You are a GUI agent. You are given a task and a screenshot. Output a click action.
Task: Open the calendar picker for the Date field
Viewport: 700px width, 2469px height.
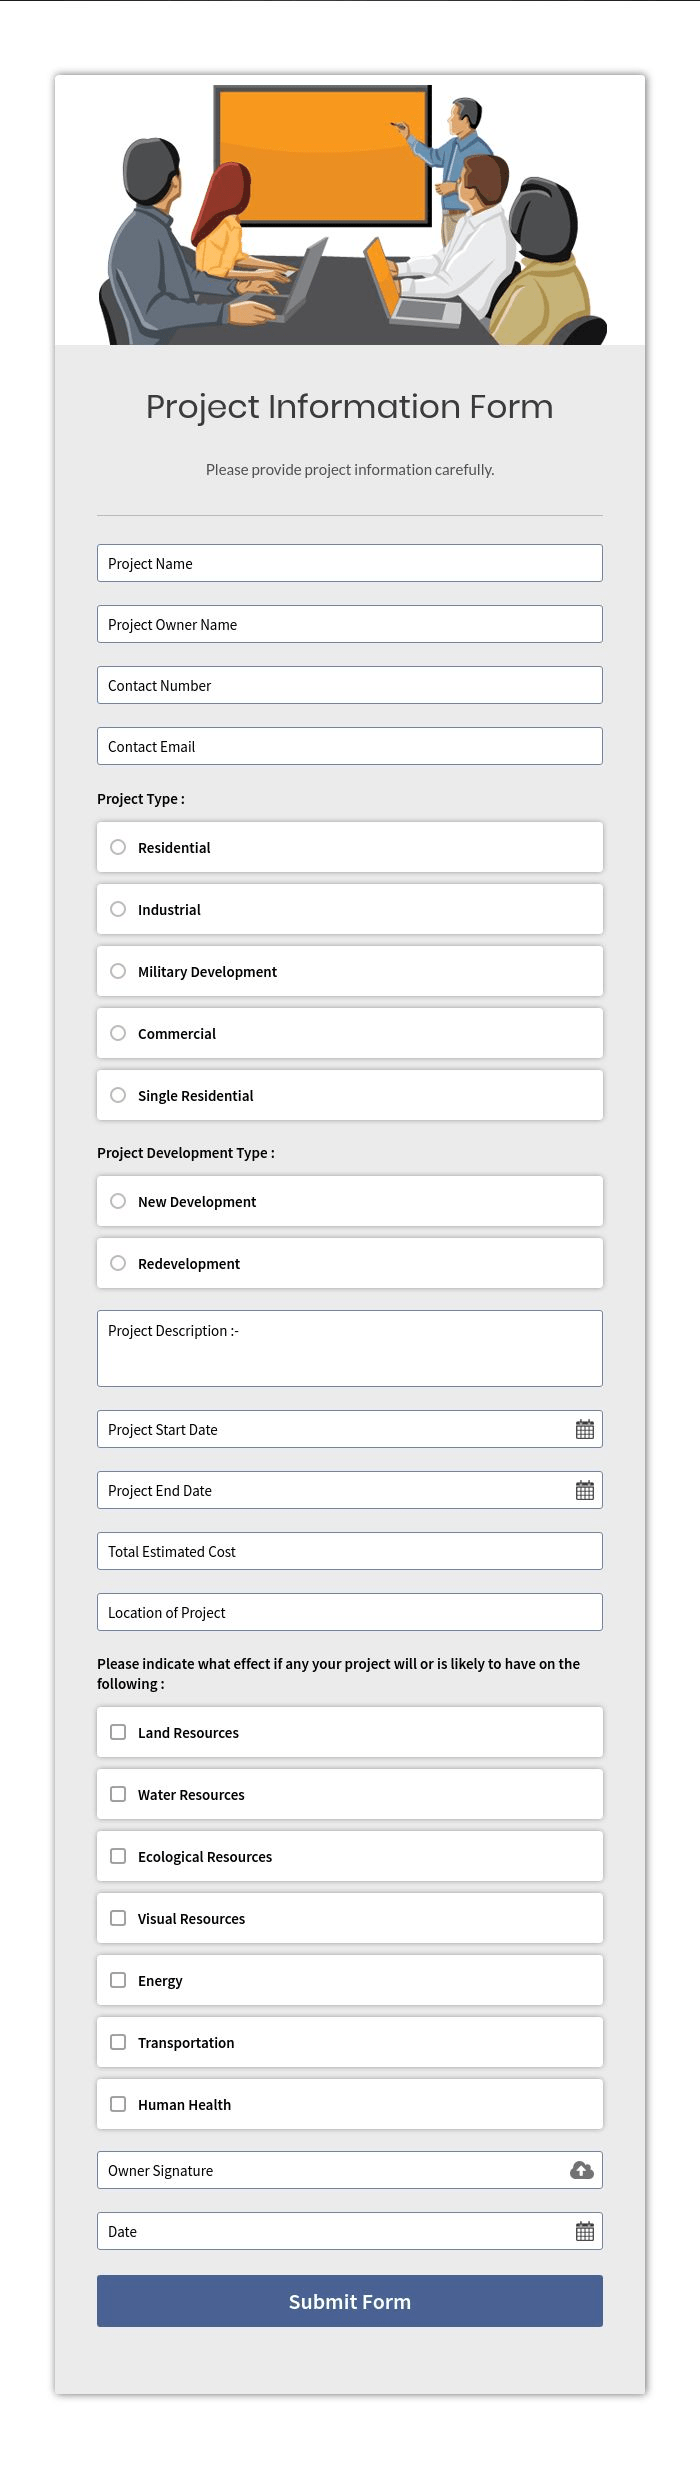pyautogui.click(x=585, y=2231)
